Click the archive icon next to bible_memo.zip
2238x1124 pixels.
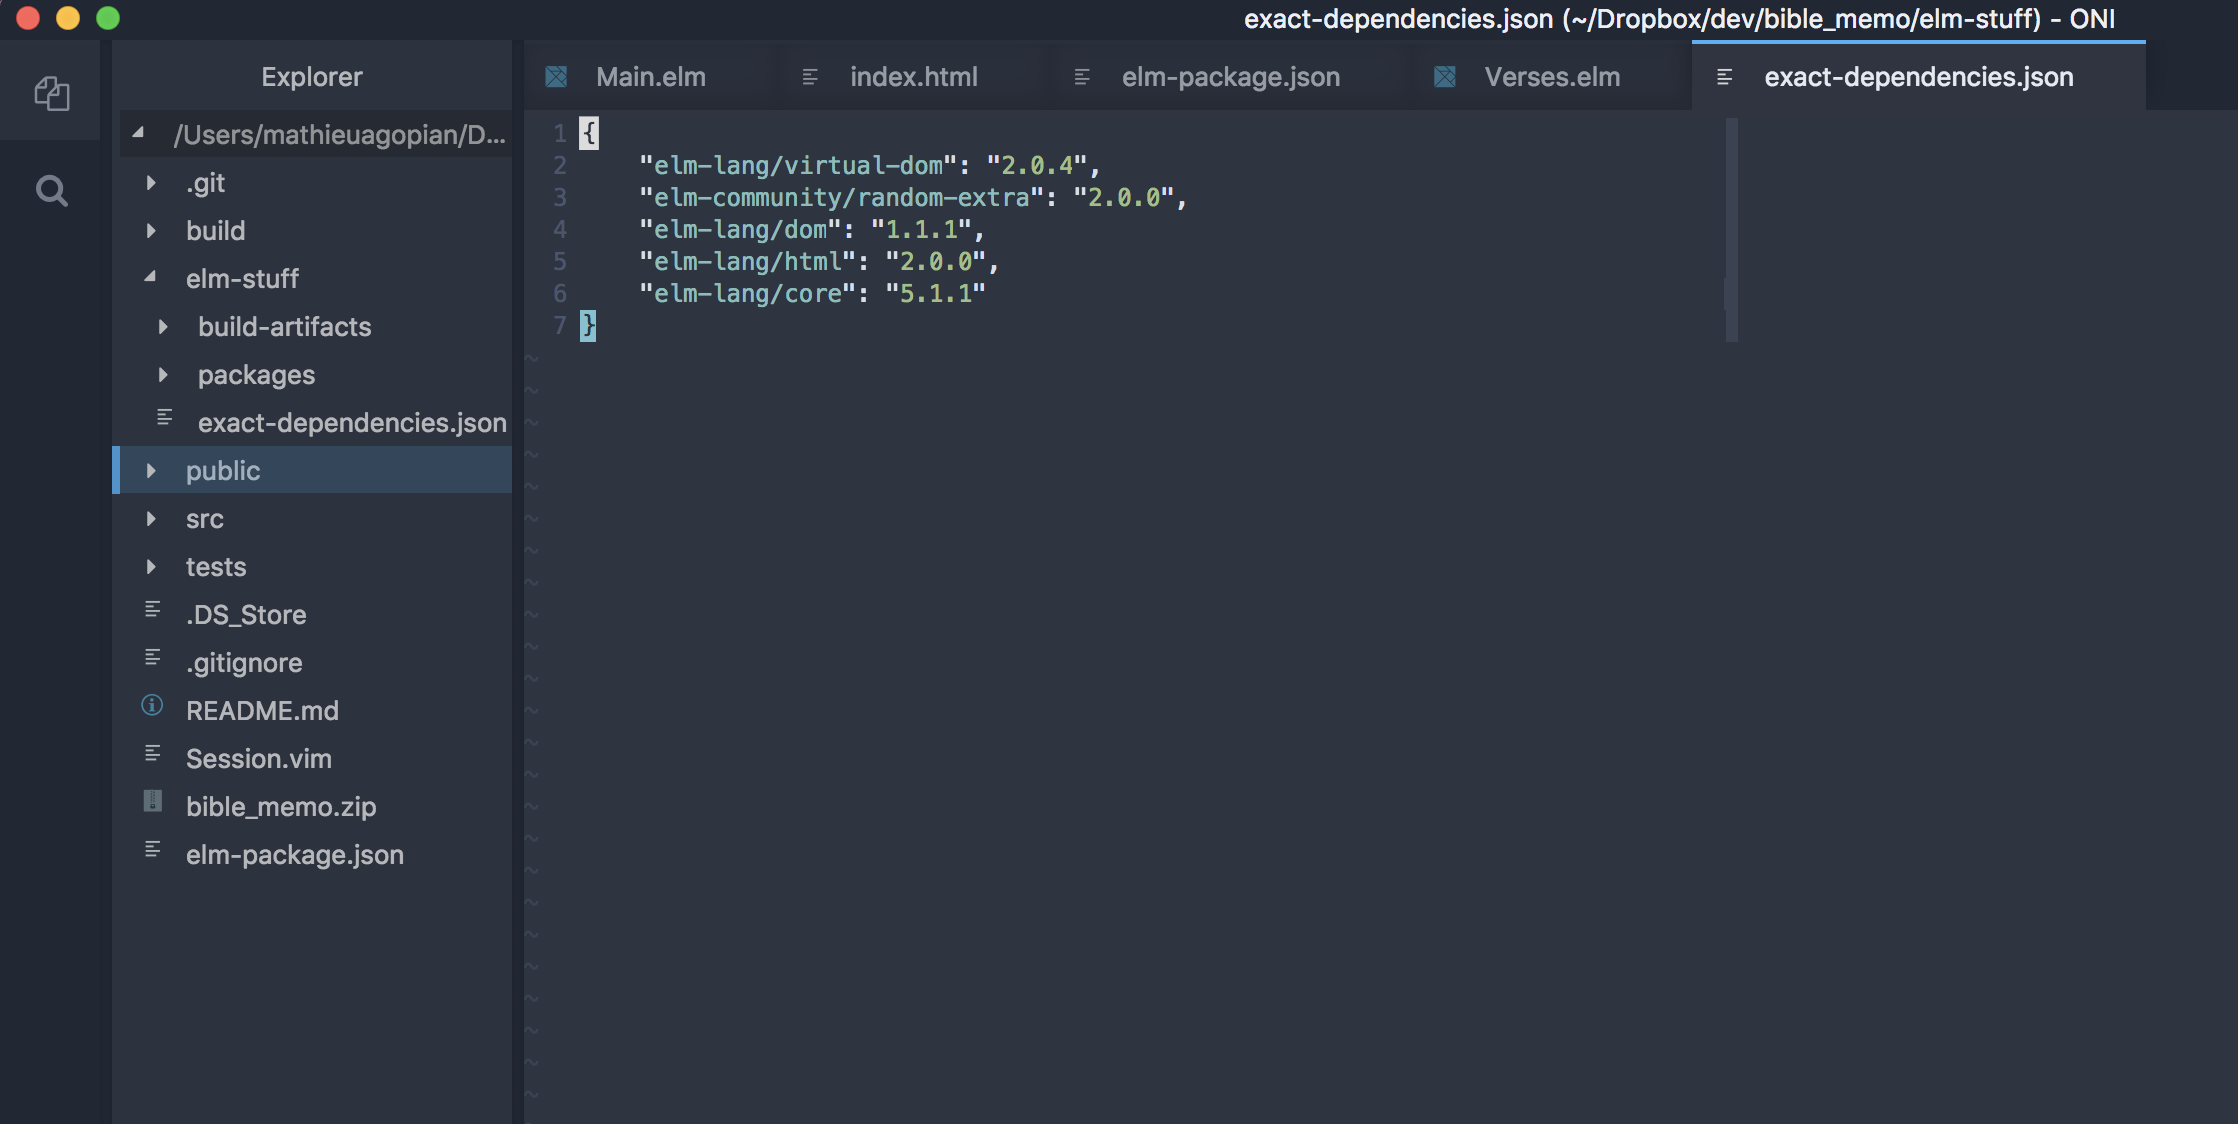coord(152,803)
